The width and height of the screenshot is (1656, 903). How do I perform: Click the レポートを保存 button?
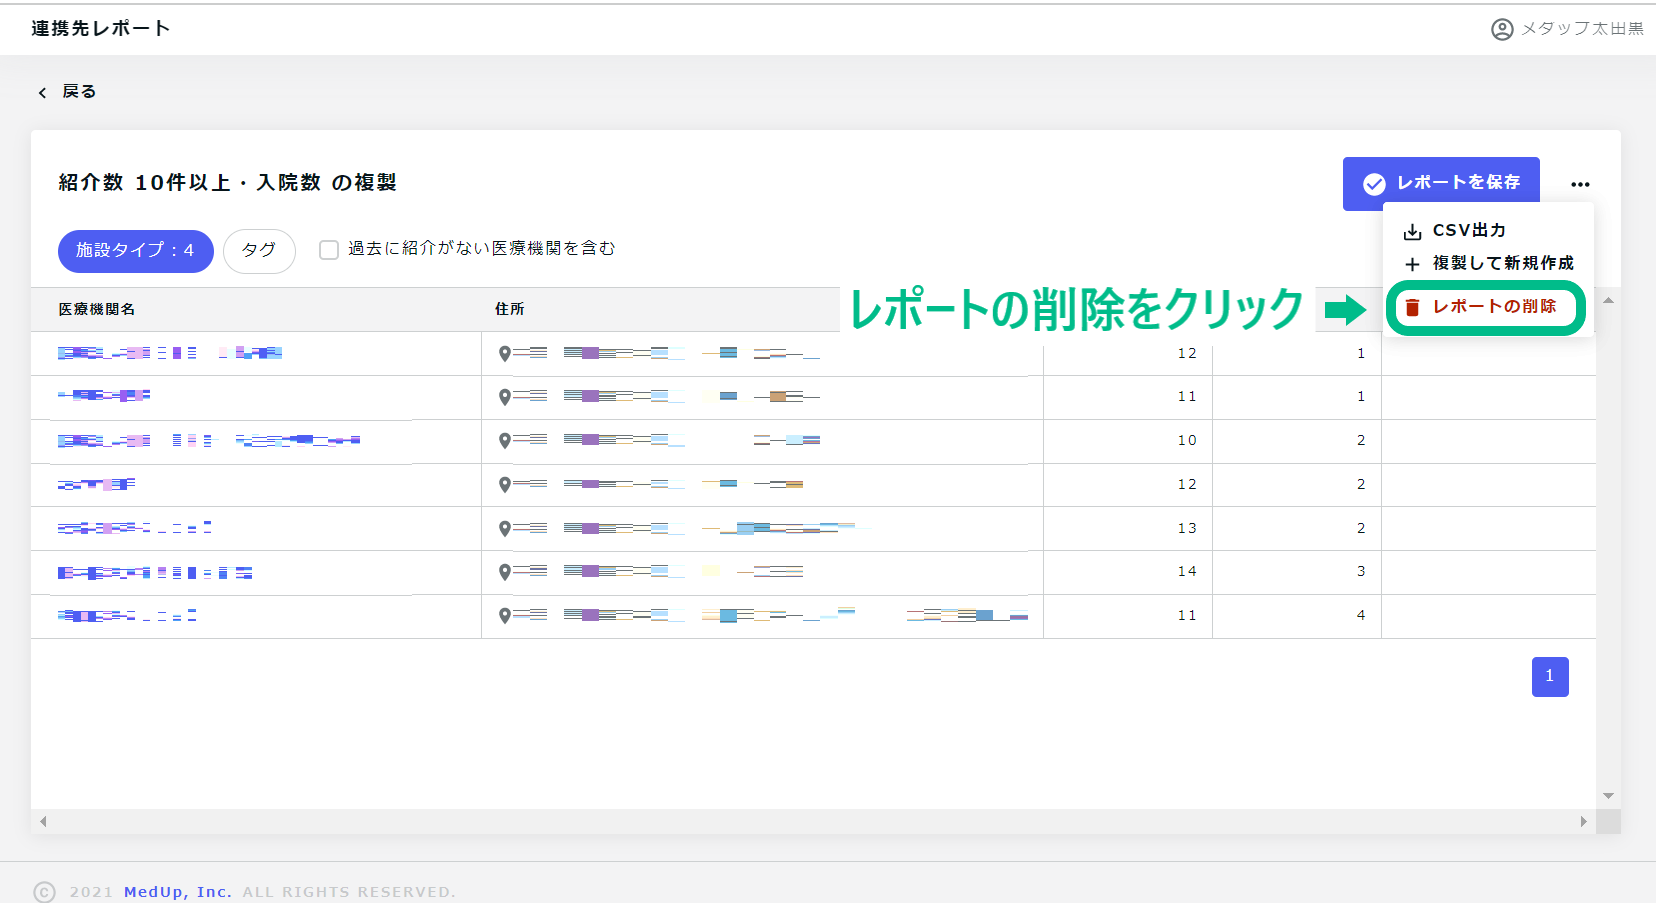click(1441, 183)
